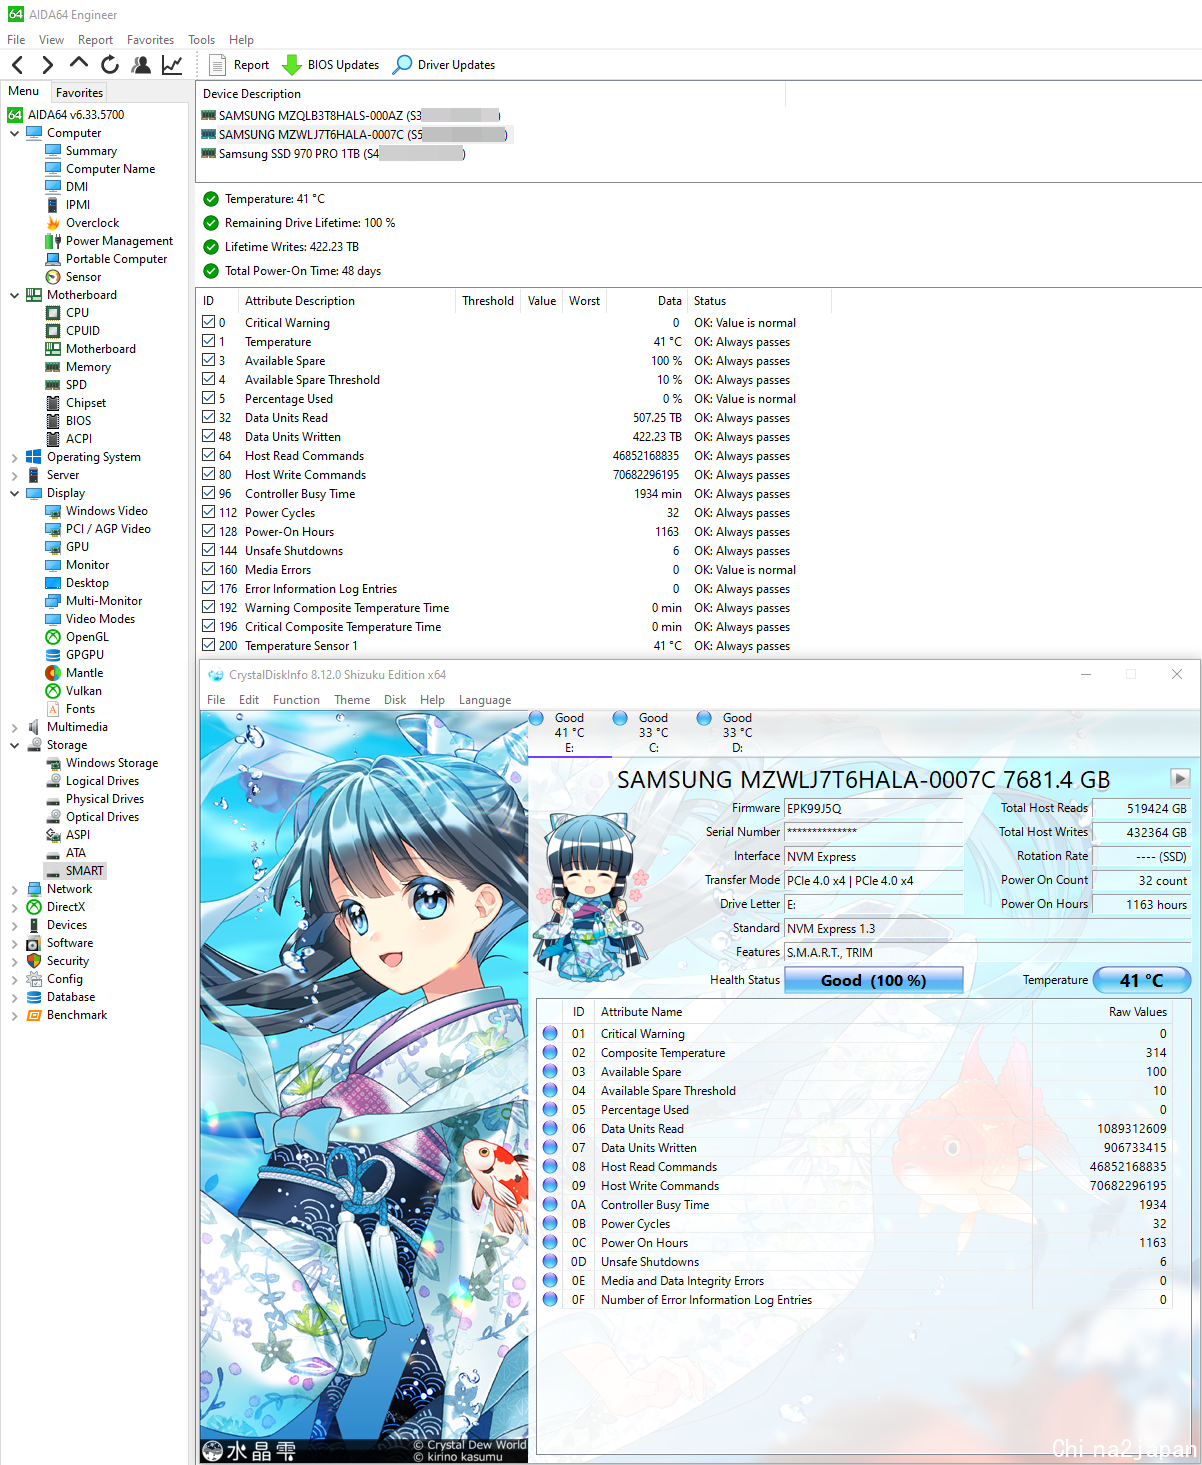This screenshot has width=1202, height=1465.
Task: Select the Security shield tree item
Action: [x=58, y=961]
